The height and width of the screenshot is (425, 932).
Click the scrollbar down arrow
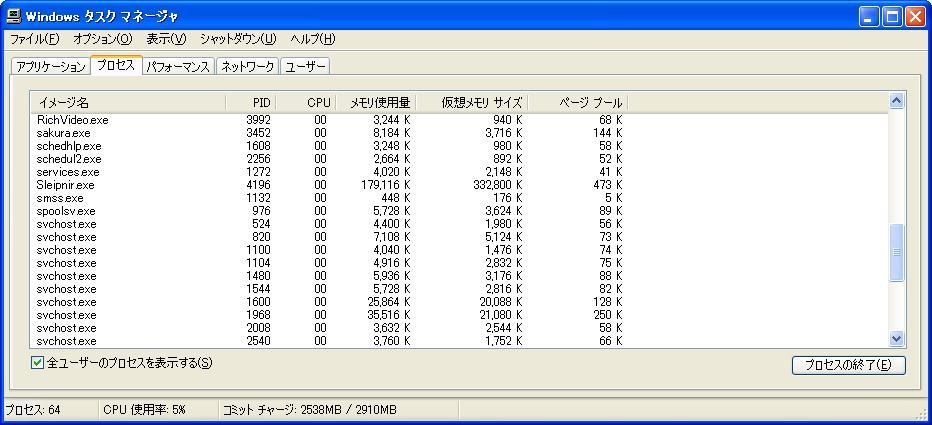point(896,339)
